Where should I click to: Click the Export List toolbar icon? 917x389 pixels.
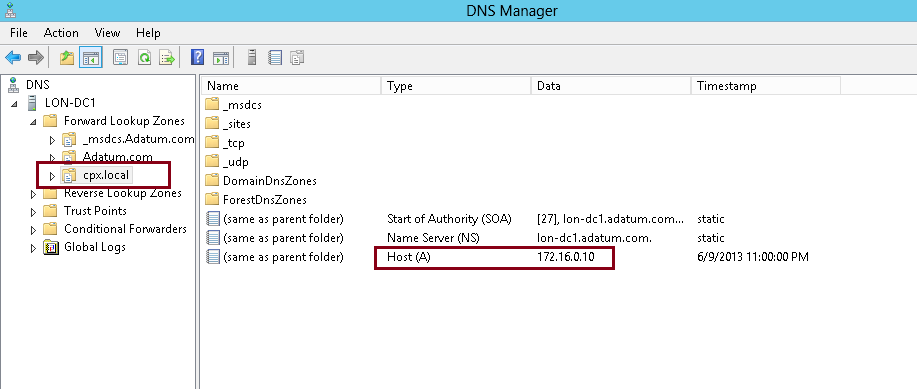click(x=168, y=57)
